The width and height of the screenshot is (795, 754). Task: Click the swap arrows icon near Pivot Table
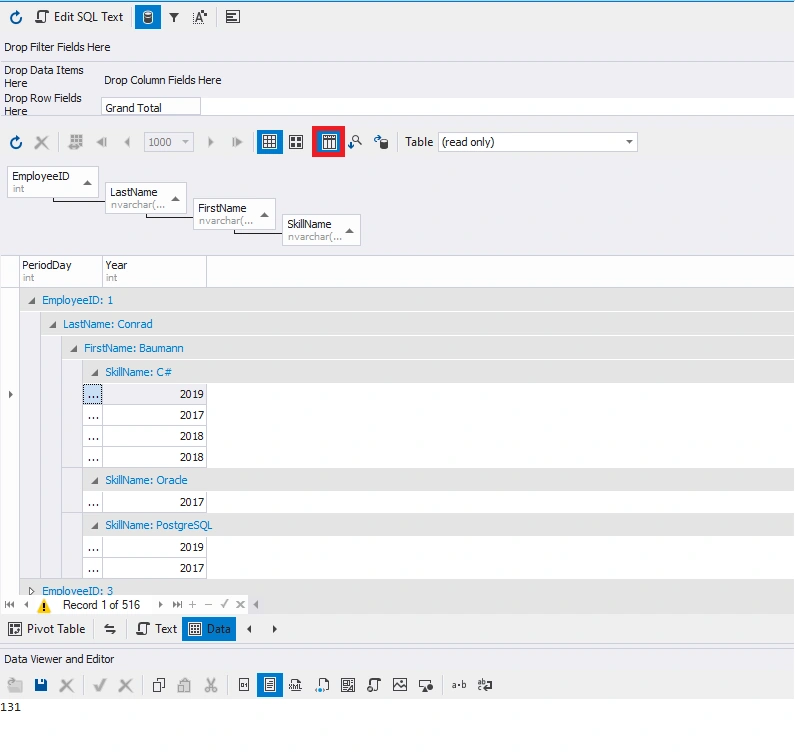[110, 629]
